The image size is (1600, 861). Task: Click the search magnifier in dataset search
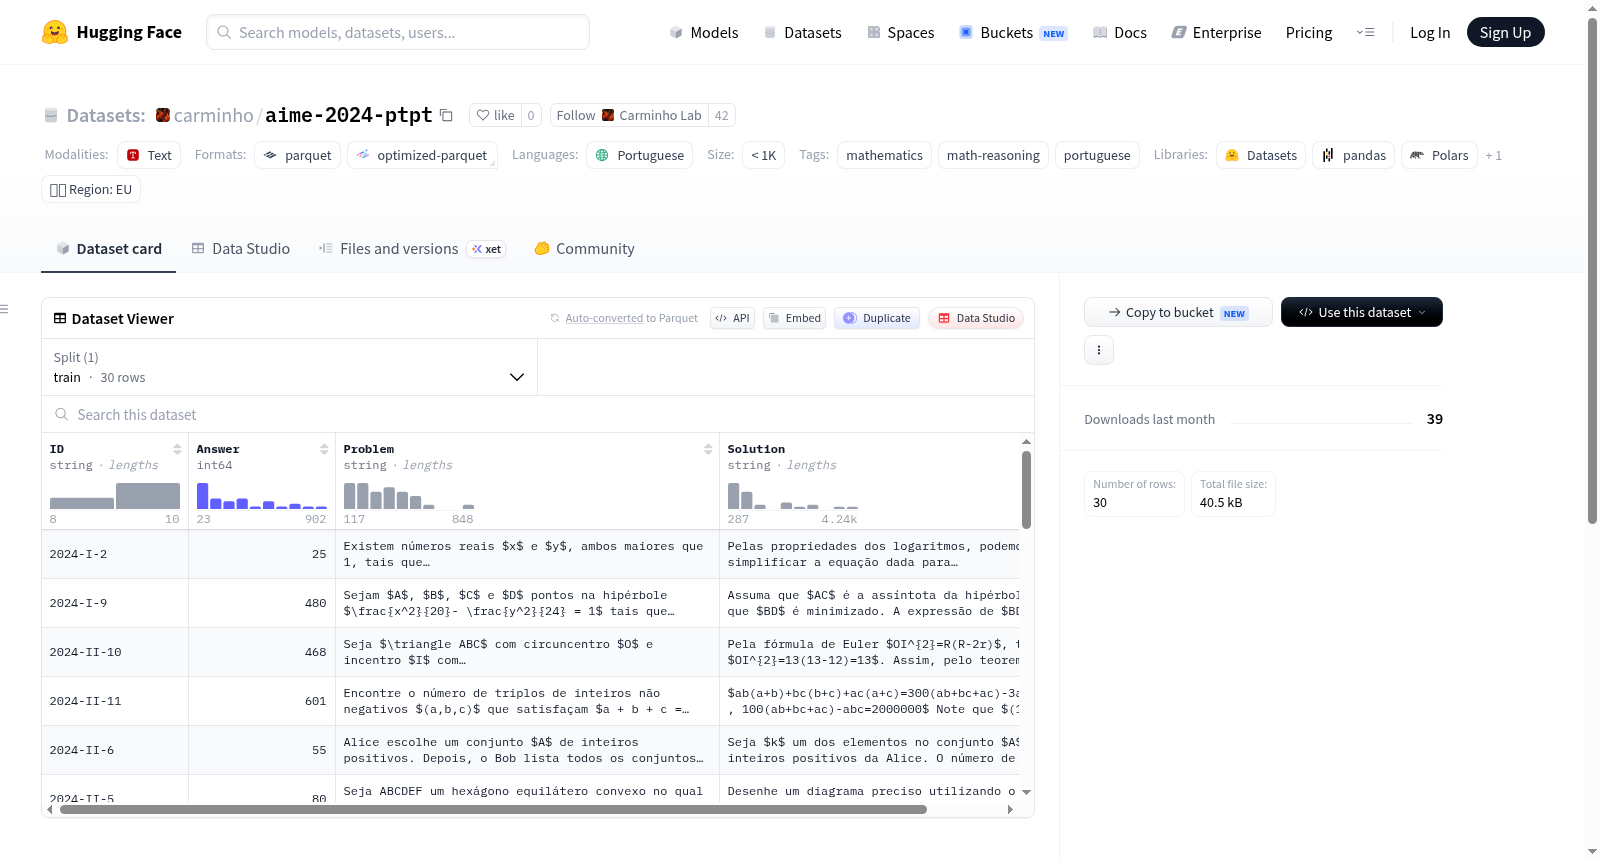(x=62, y=414)
